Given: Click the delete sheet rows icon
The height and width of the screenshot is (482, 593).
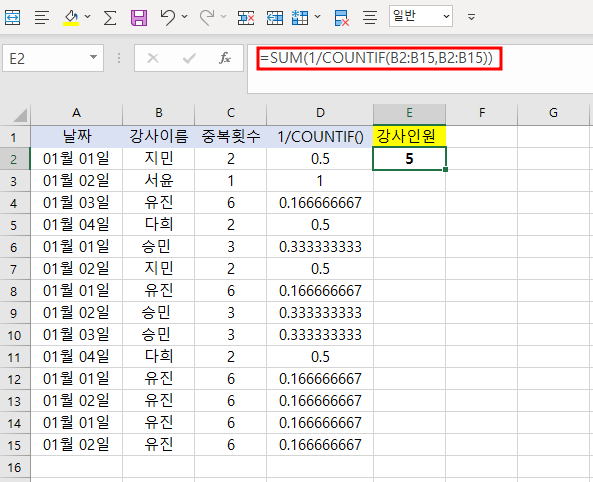Looking at the screenshot, I should [x=342, y=18].
